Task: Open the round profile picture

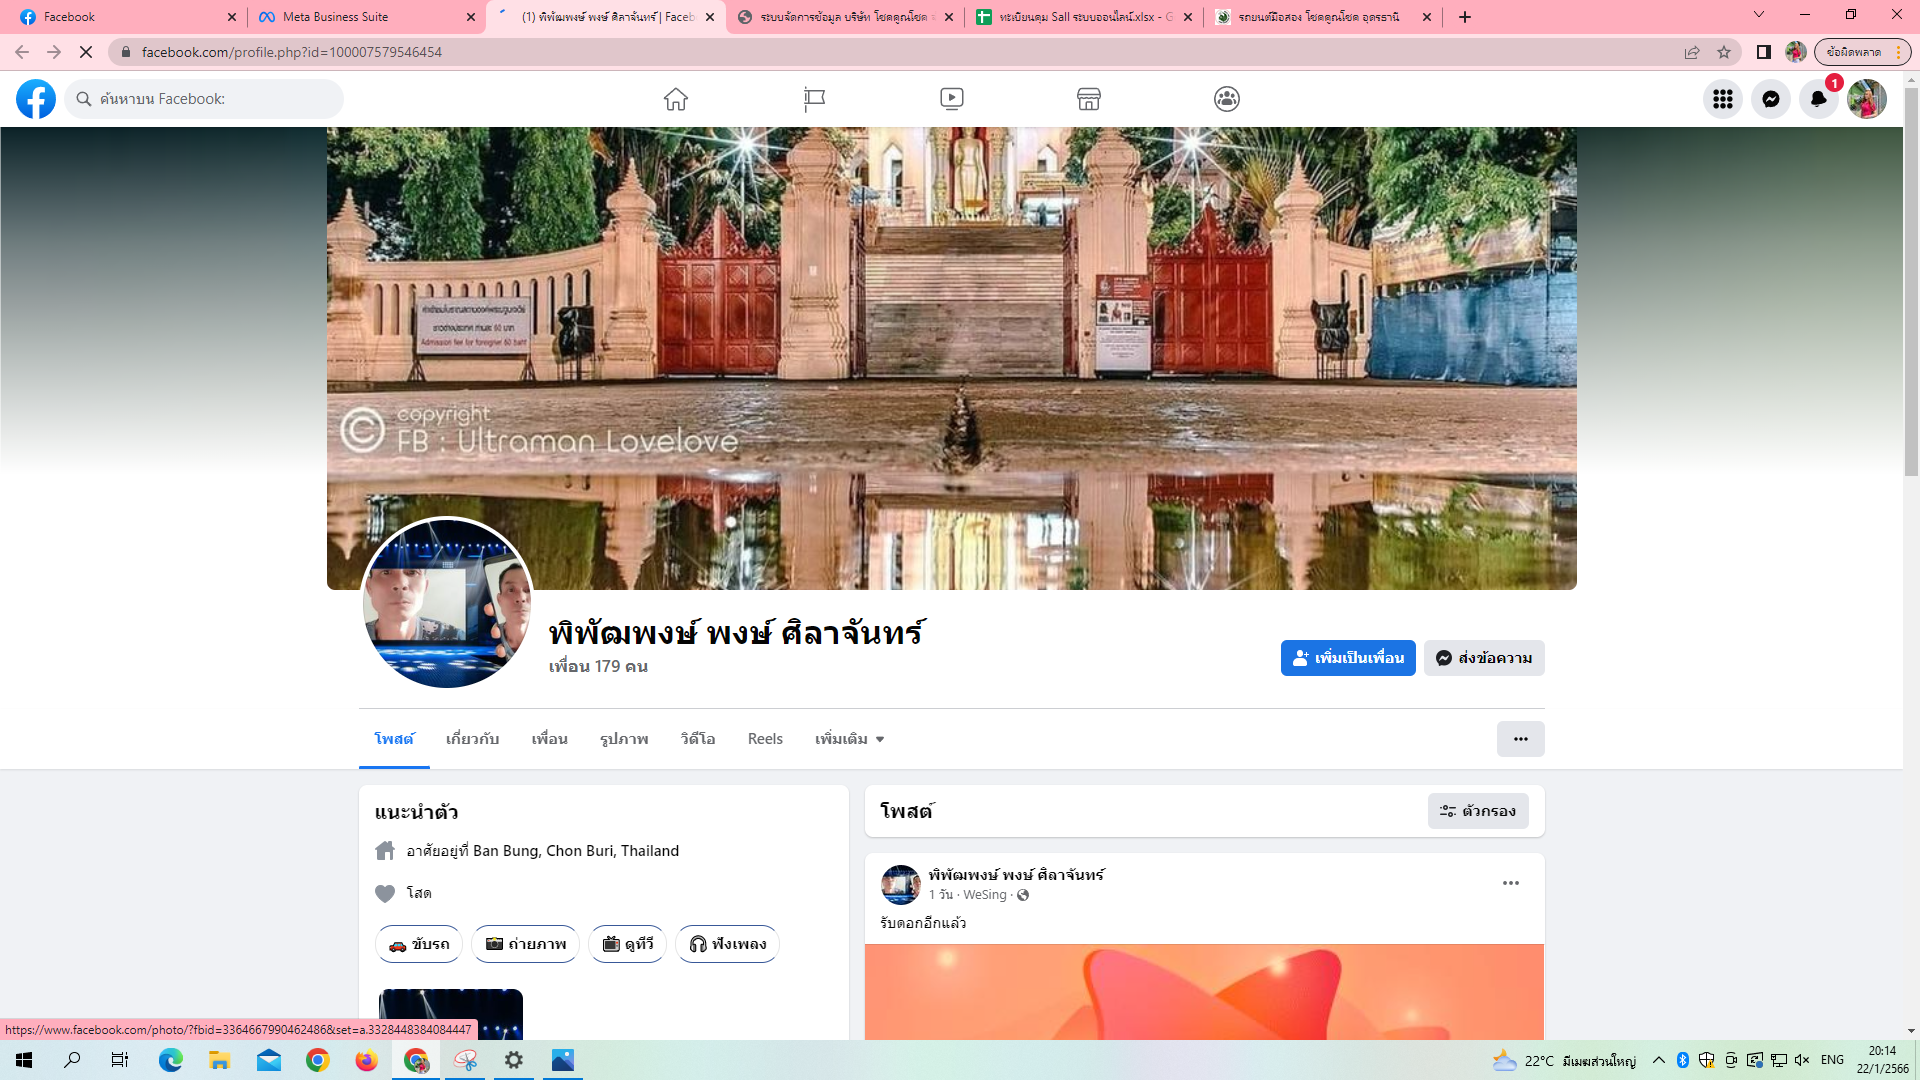Action: [447, 603]
